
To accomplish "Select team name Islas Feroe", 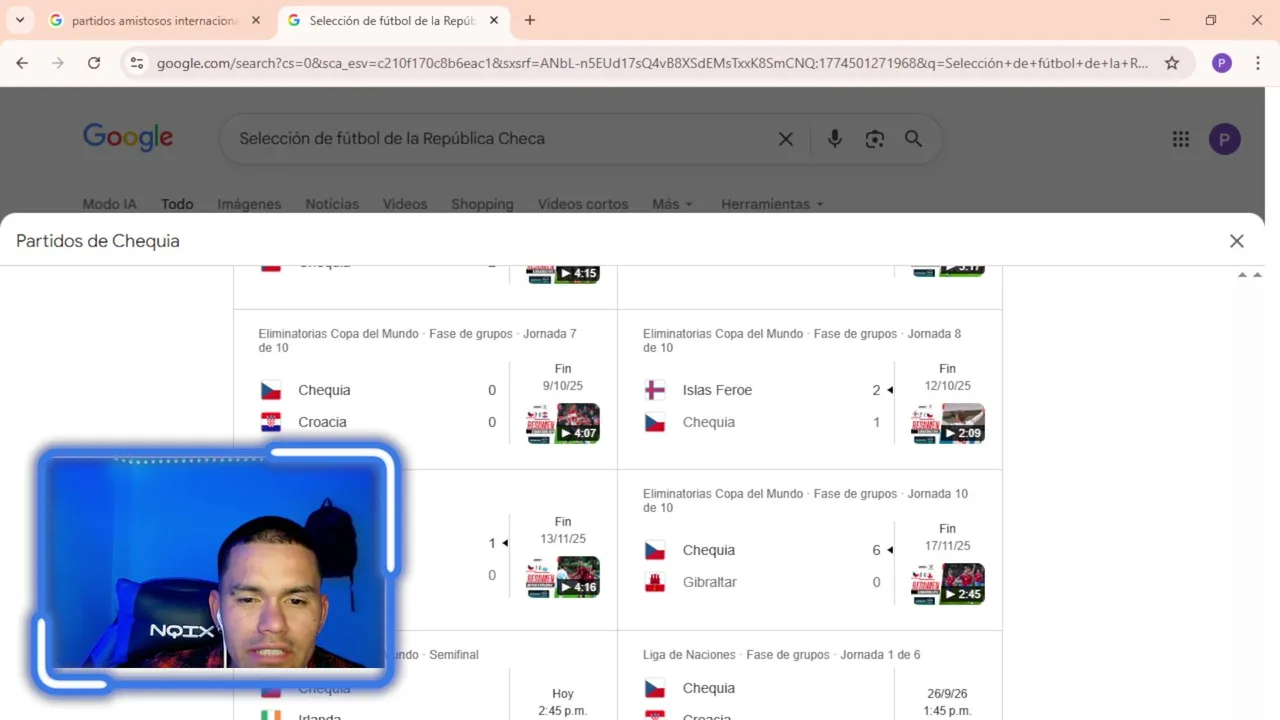I will coord(717,390).
